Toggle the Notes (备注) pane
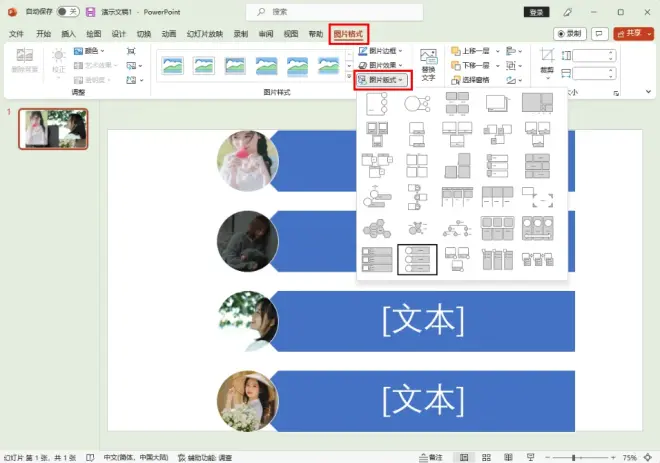Image resolution: width=660 pixels, height=463 pixels. click(x=431, y=457)
